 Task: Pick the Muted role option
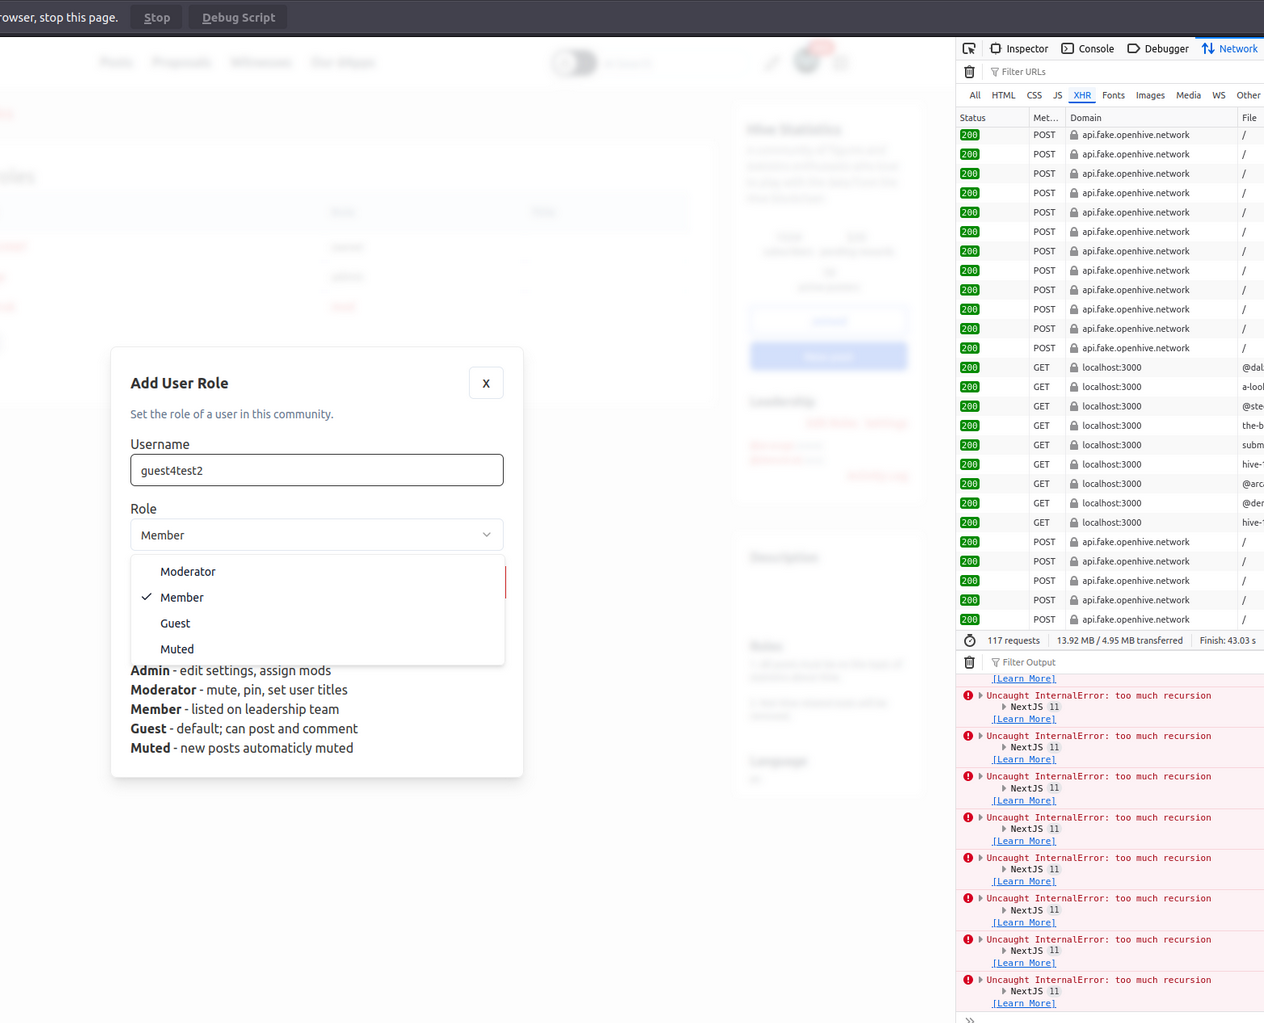(177, 649)
